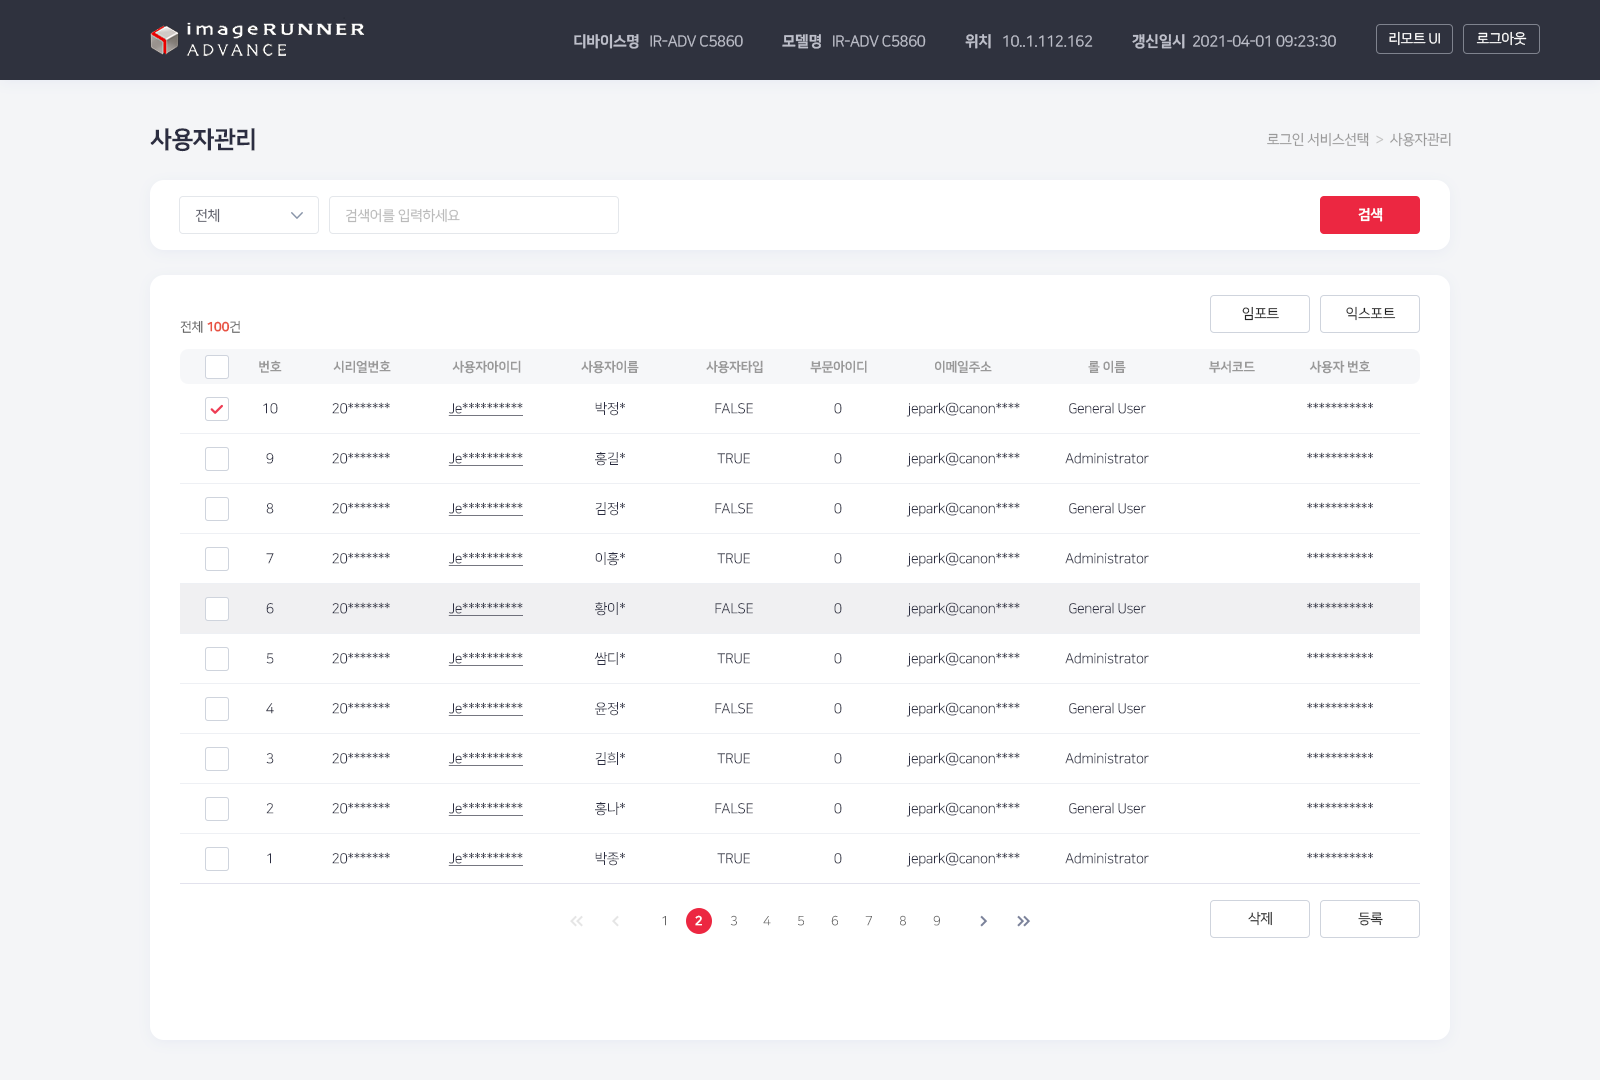Select the checkbox for row 1
Viewport: 1600px width, 1080px height.
pyautogui.click(x=217, y=859)
